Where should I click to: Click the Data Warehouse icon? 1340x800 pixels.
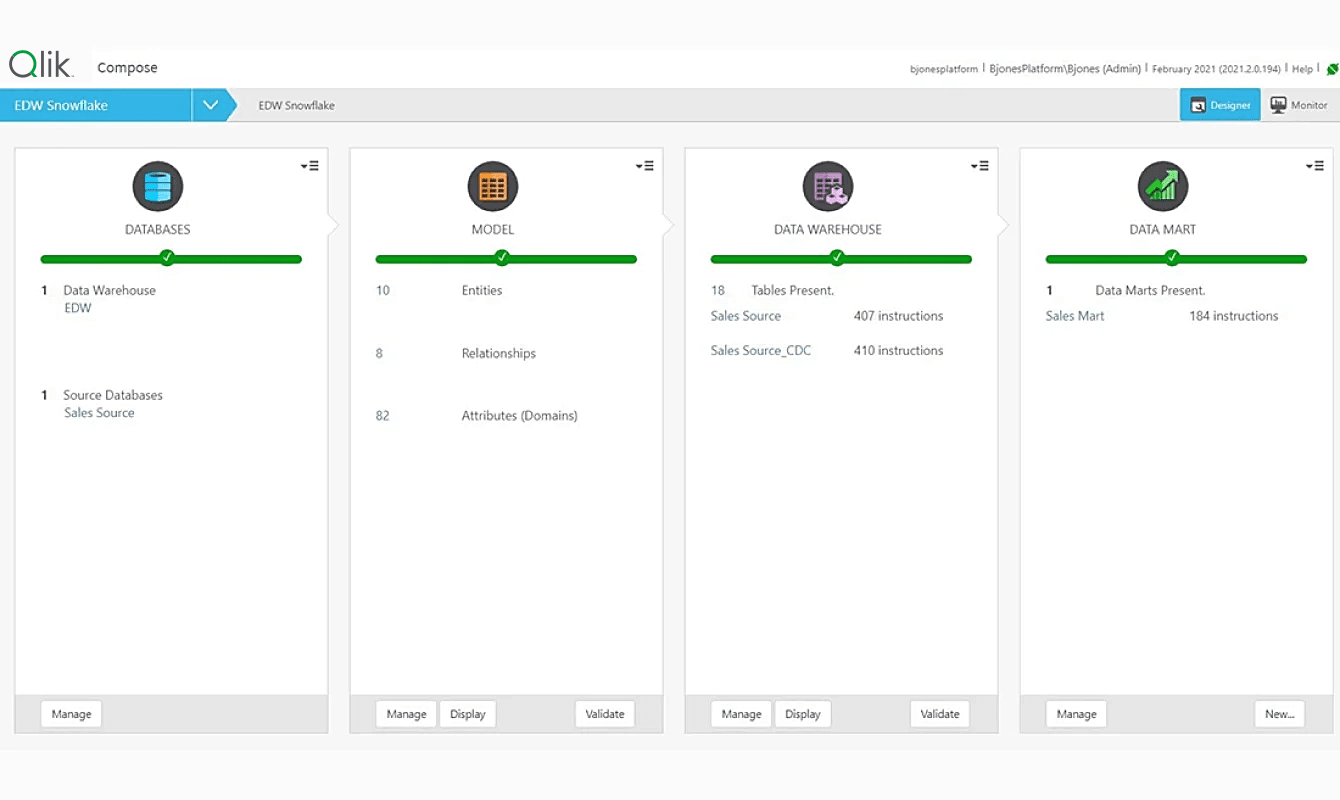(828, 187)
